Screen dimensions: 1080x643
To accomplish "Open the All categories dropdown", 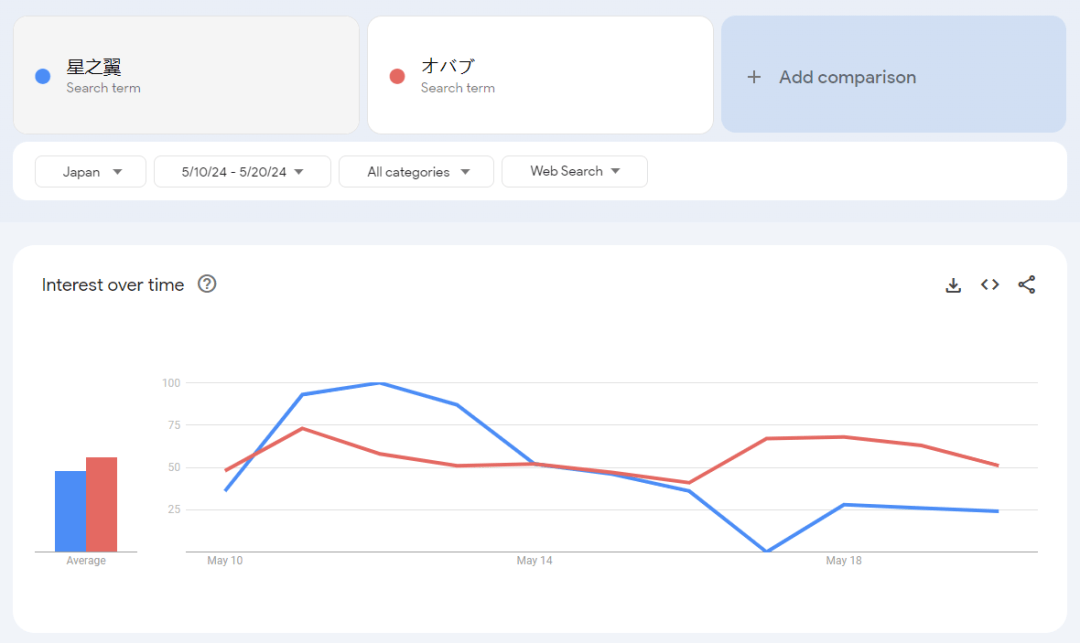I will (x=416, y=172).
